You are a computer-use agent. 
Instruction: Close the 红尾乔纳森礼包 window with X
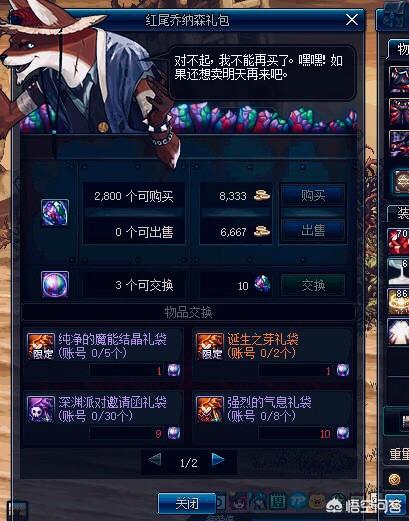[352, 20]
